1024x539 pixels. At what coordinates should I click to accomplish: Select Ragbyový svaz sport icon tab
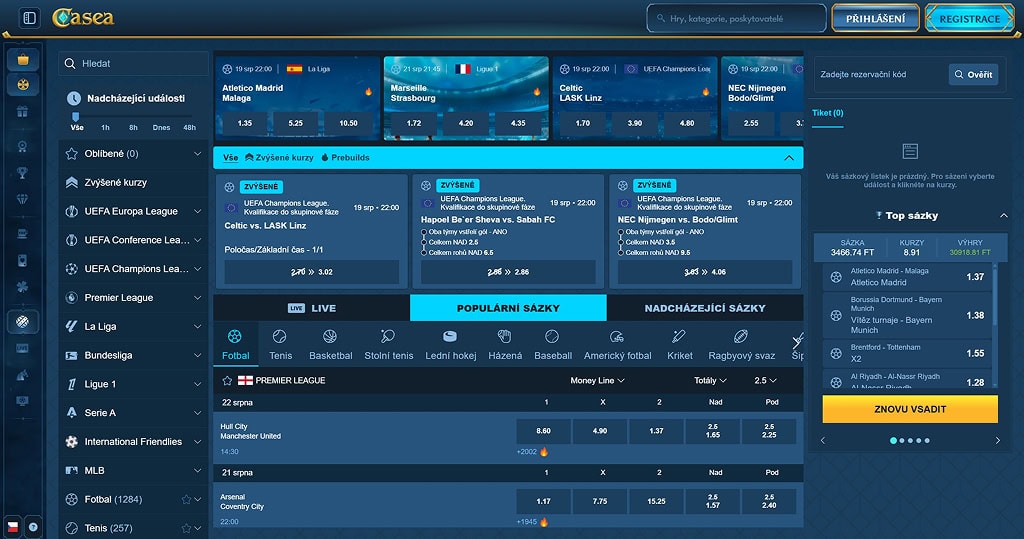click(741, 344)
